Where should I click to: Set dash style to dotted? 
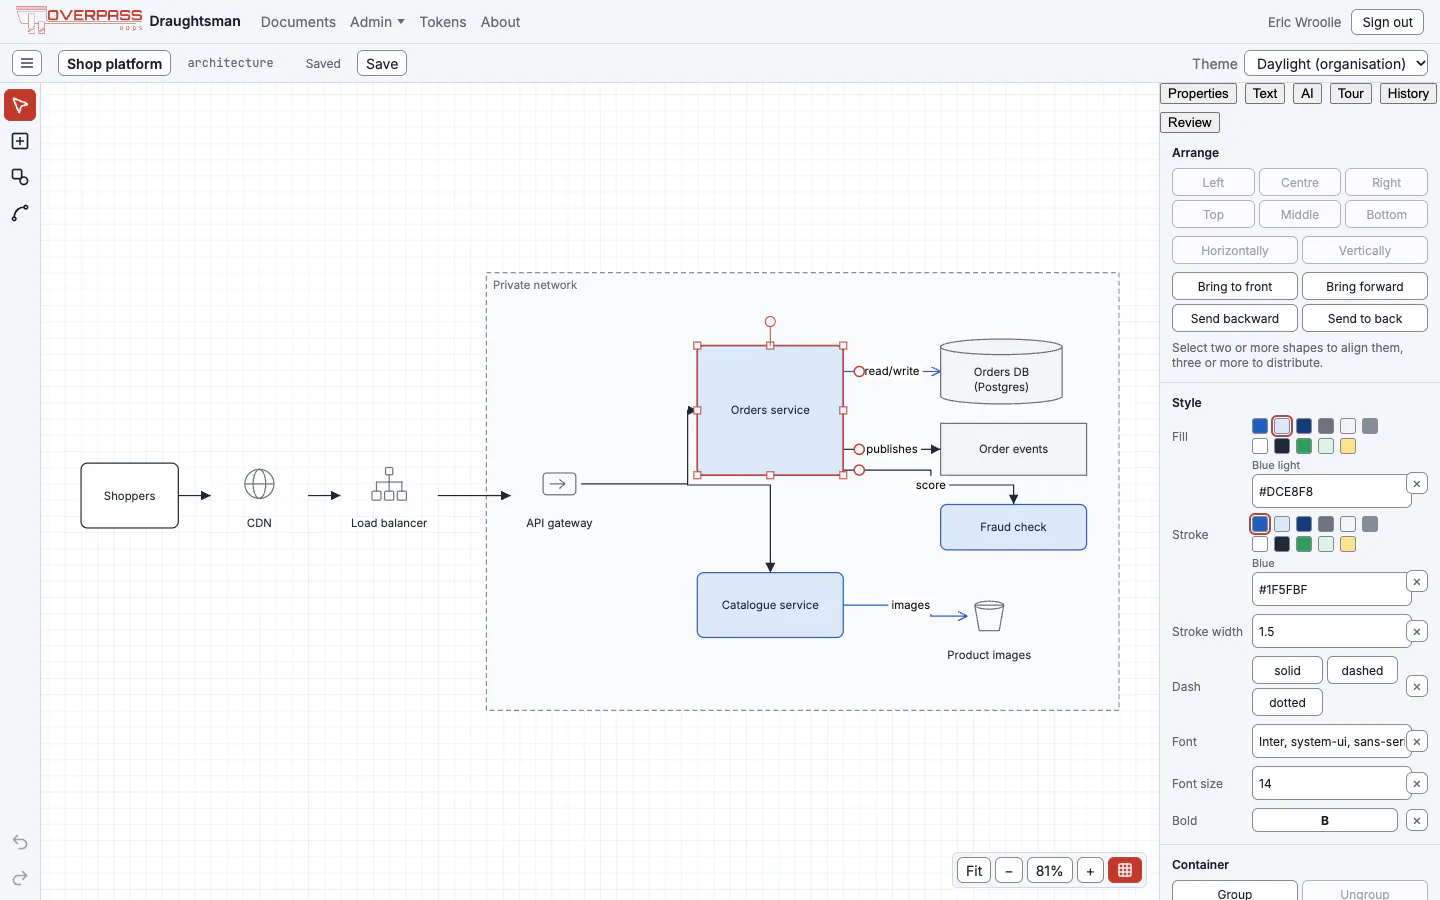[1287, 702]
